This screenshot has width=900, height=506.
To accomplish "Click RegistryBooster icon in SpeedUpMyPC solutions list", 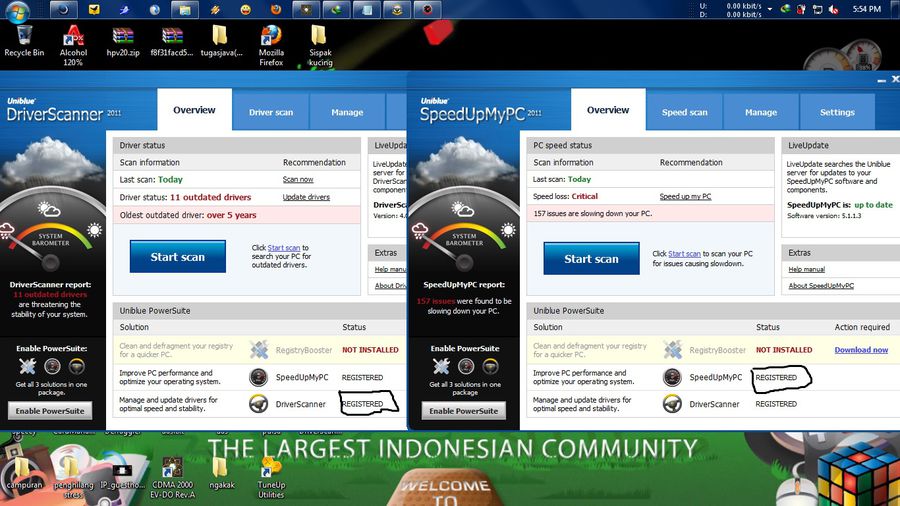I will coord(672,349).
